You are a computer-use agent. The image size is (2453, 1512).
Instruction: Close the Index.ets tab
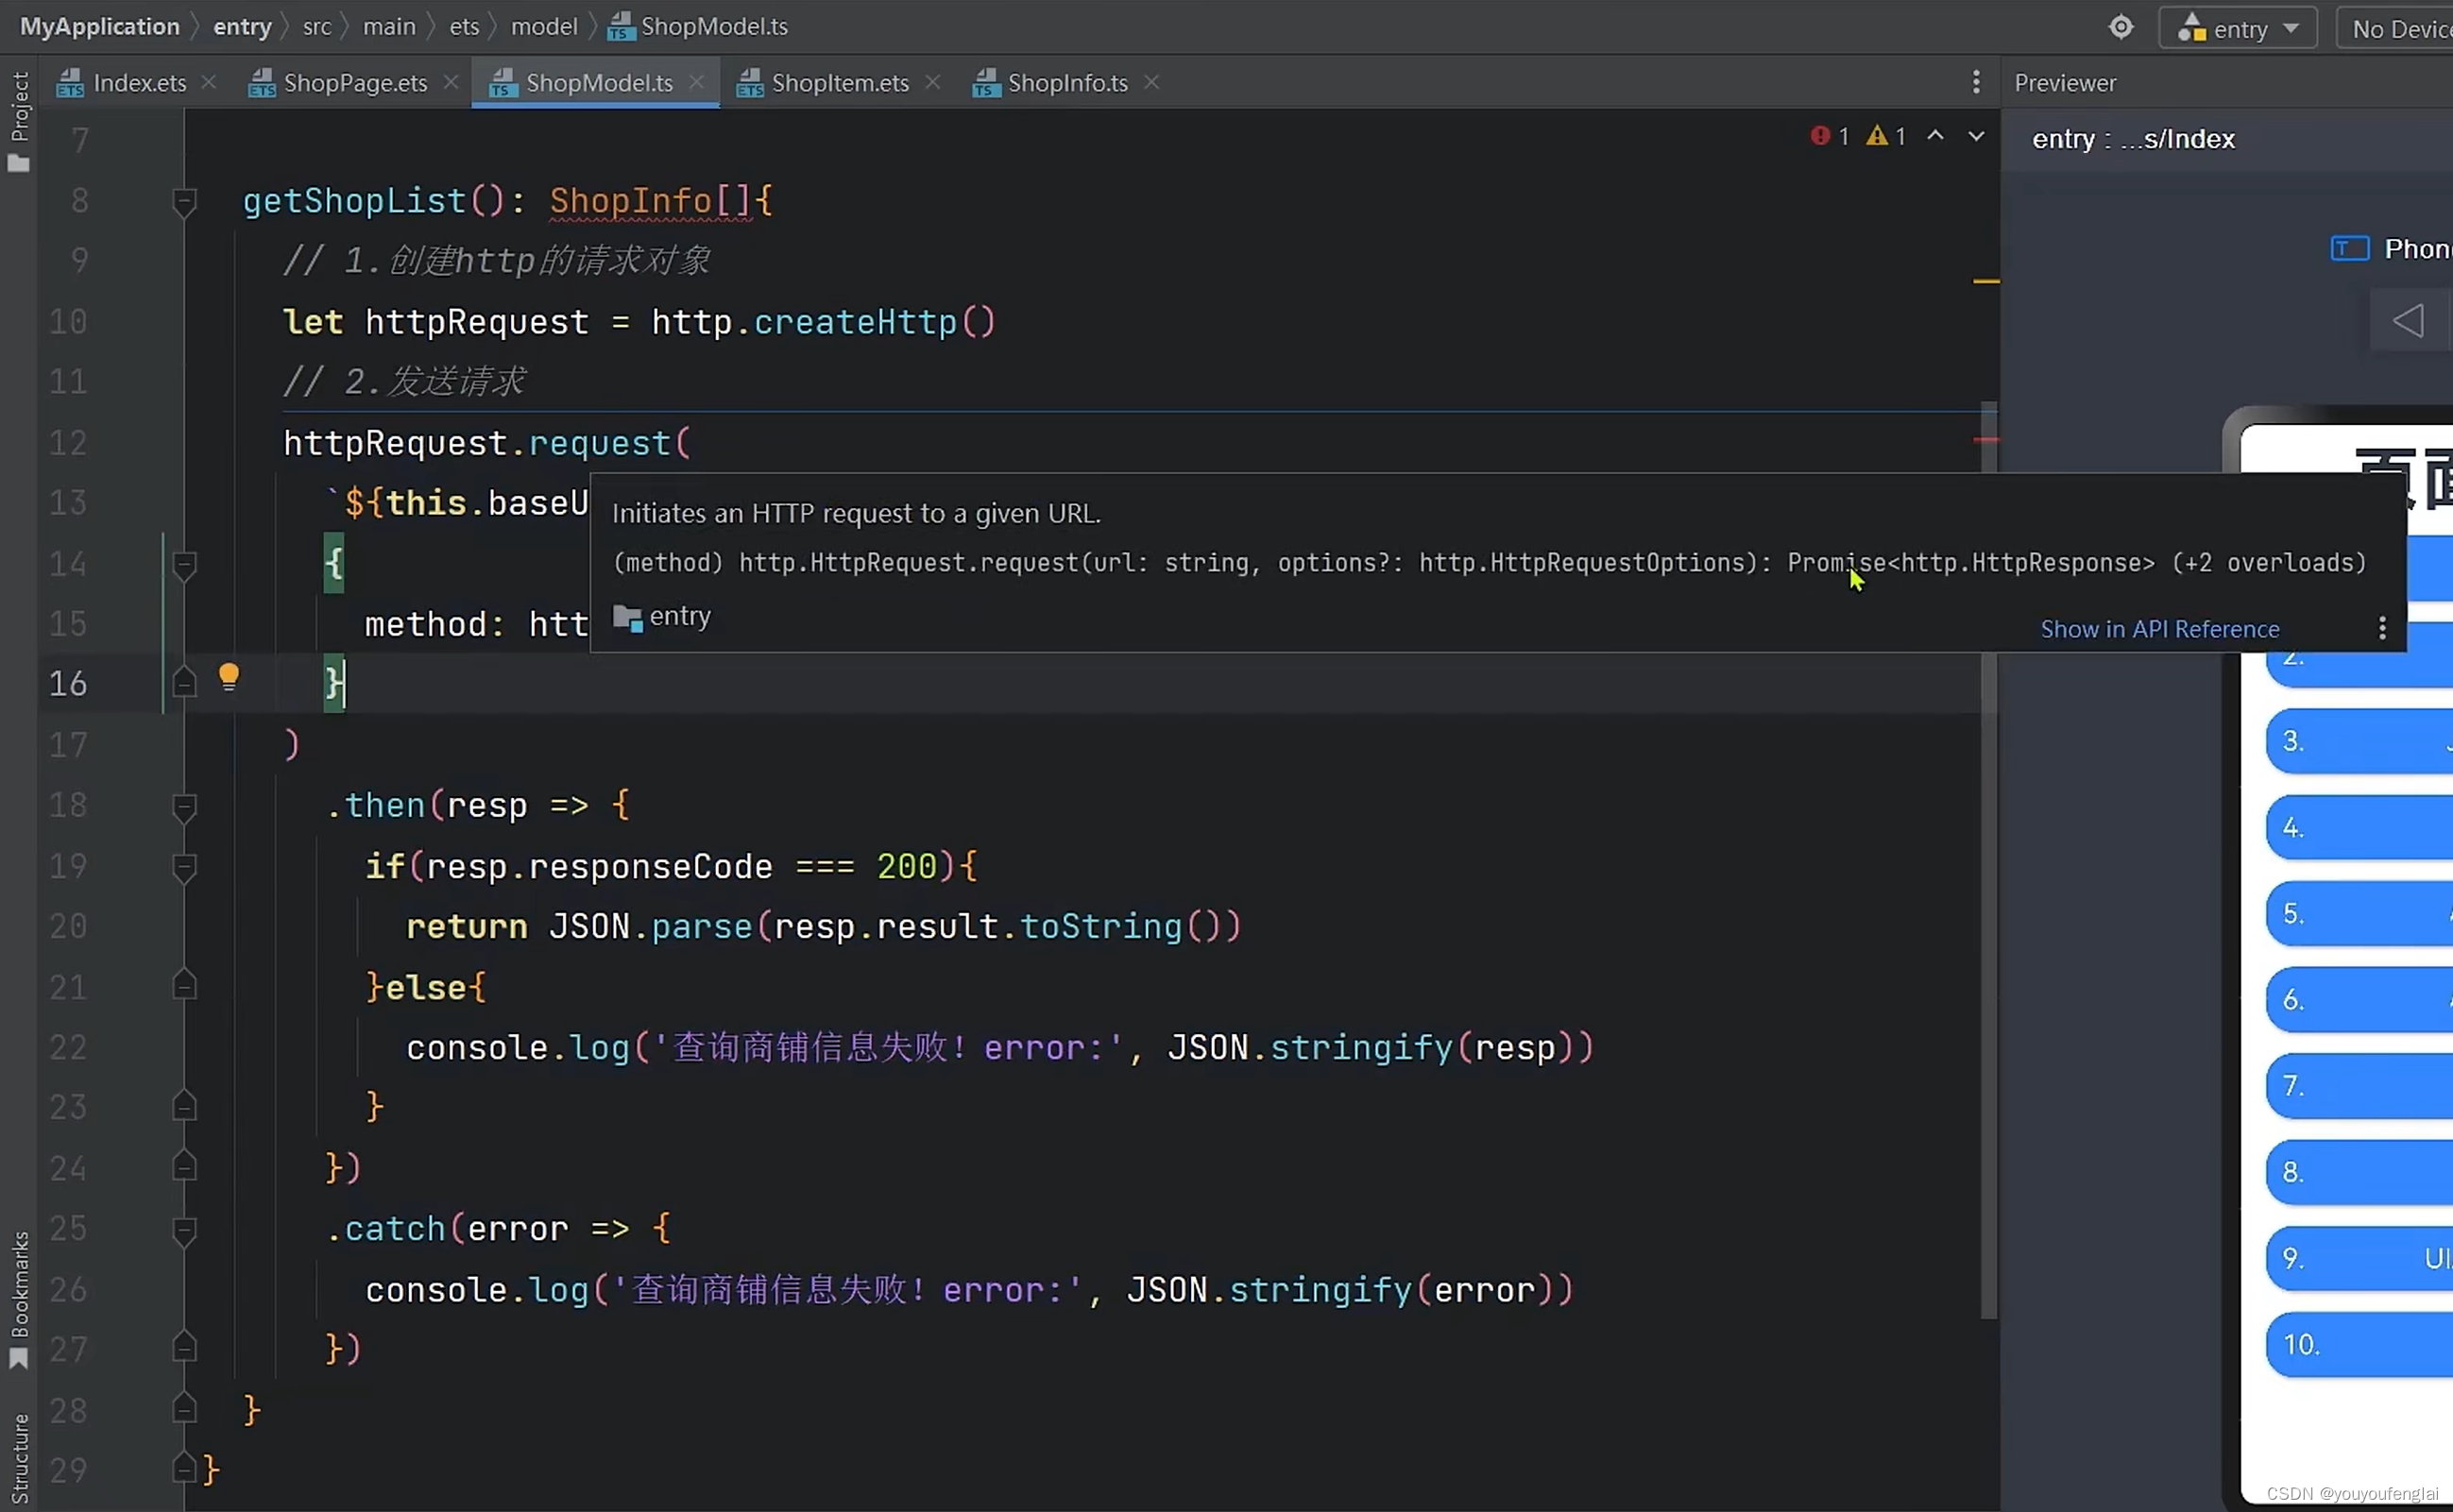[x=209, y=82]
